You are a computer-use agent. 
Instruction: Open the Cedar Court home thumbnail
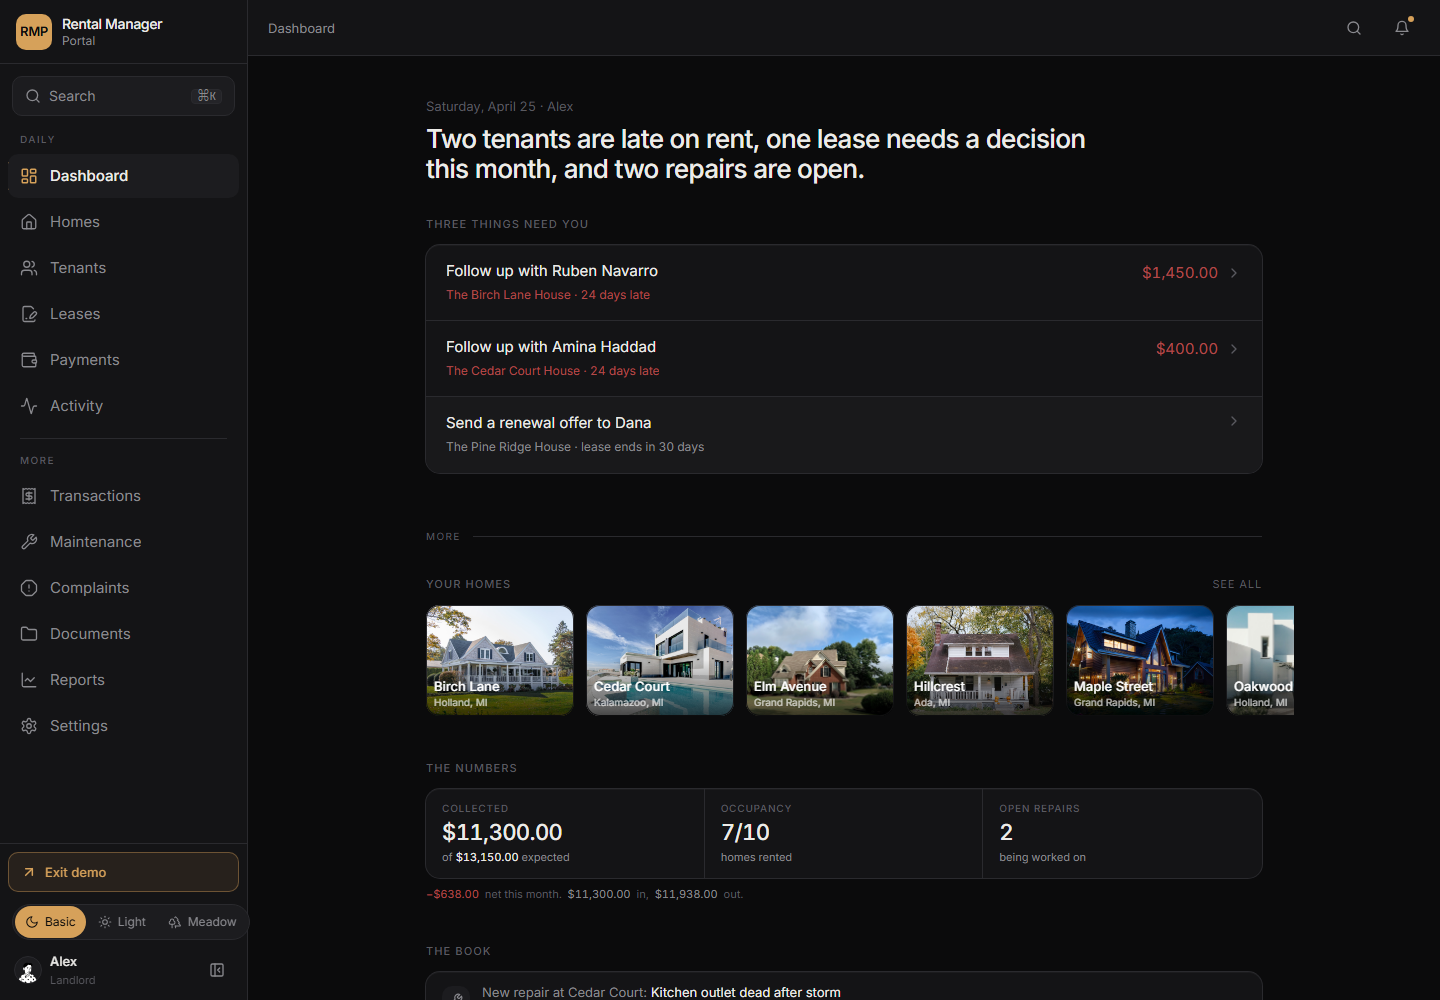660,660
